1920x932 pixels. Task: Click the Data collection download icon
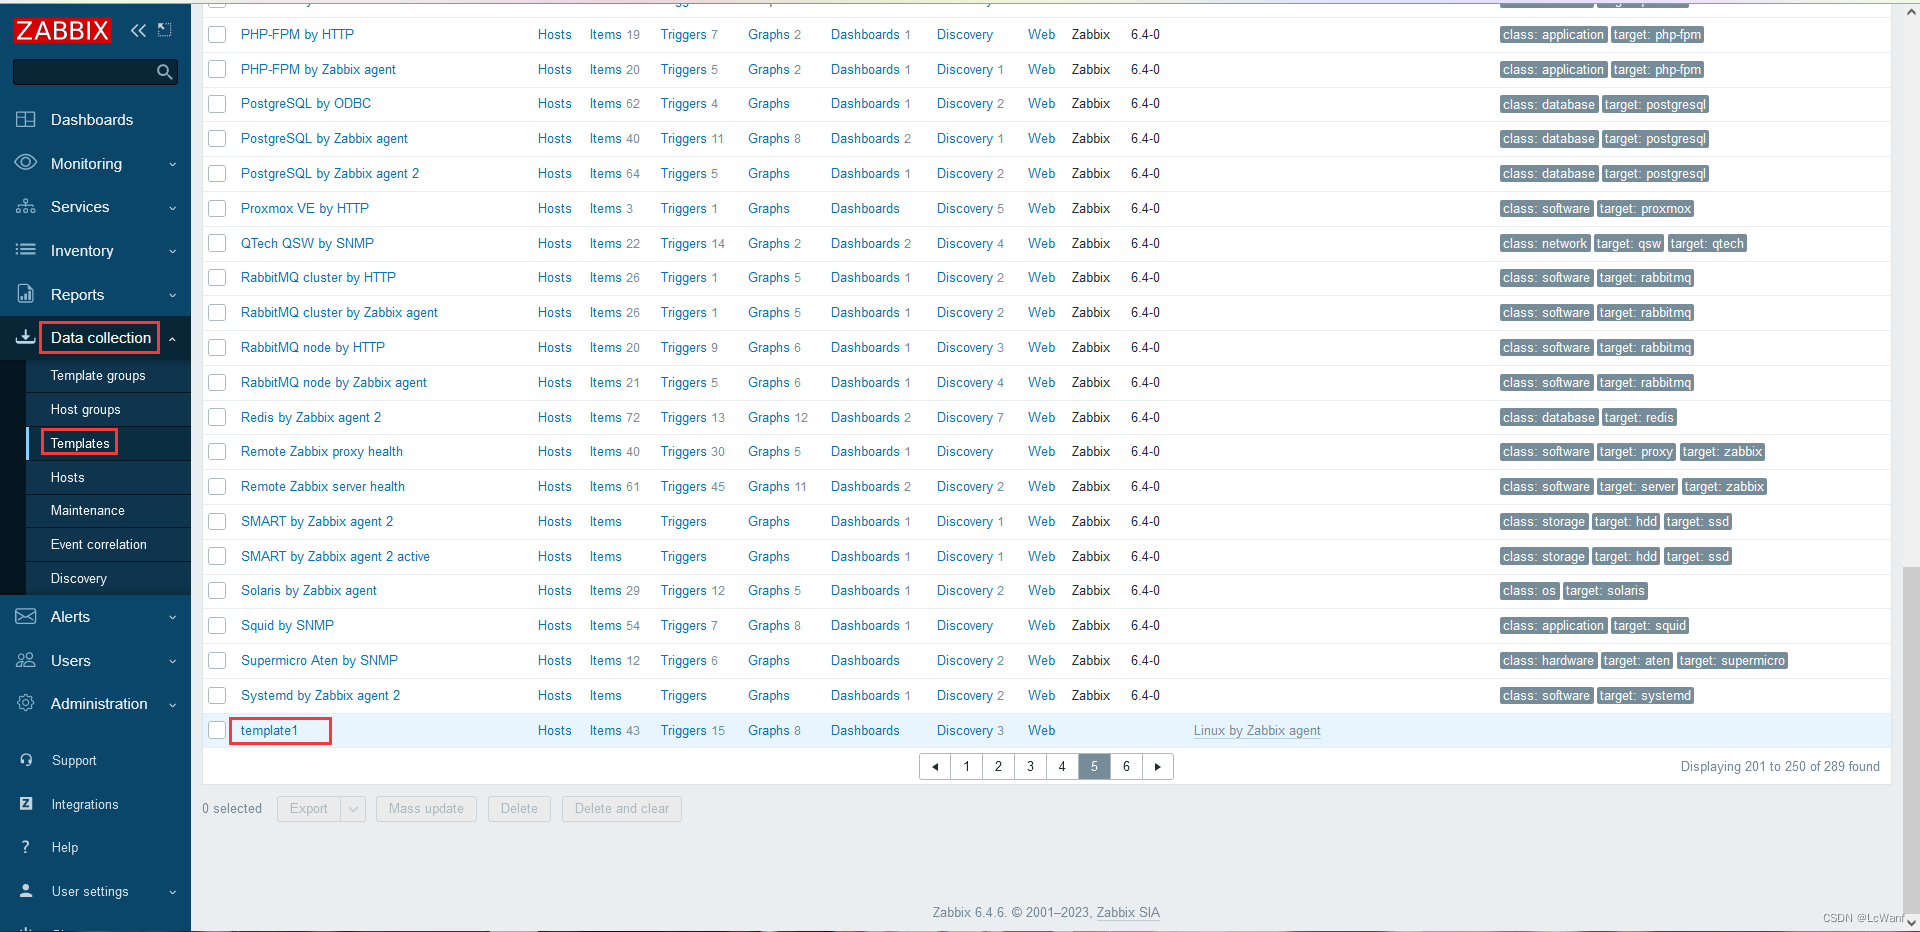pos(26,338)
